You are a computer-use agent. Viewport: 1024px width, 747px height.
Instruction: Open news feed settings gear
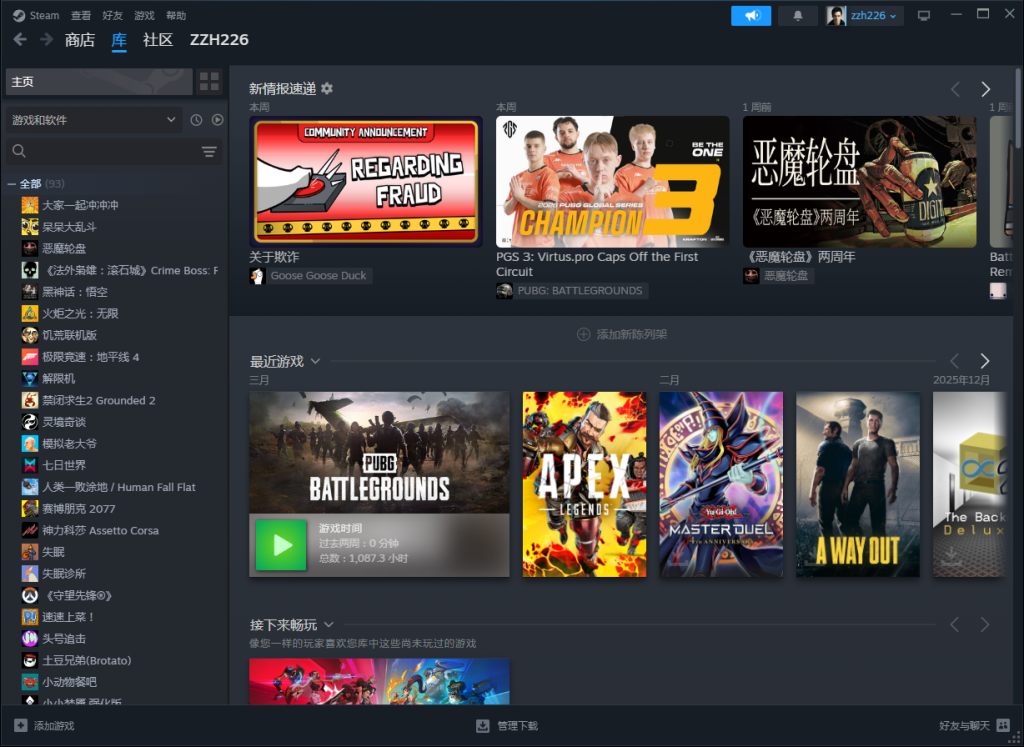(327, 89)
